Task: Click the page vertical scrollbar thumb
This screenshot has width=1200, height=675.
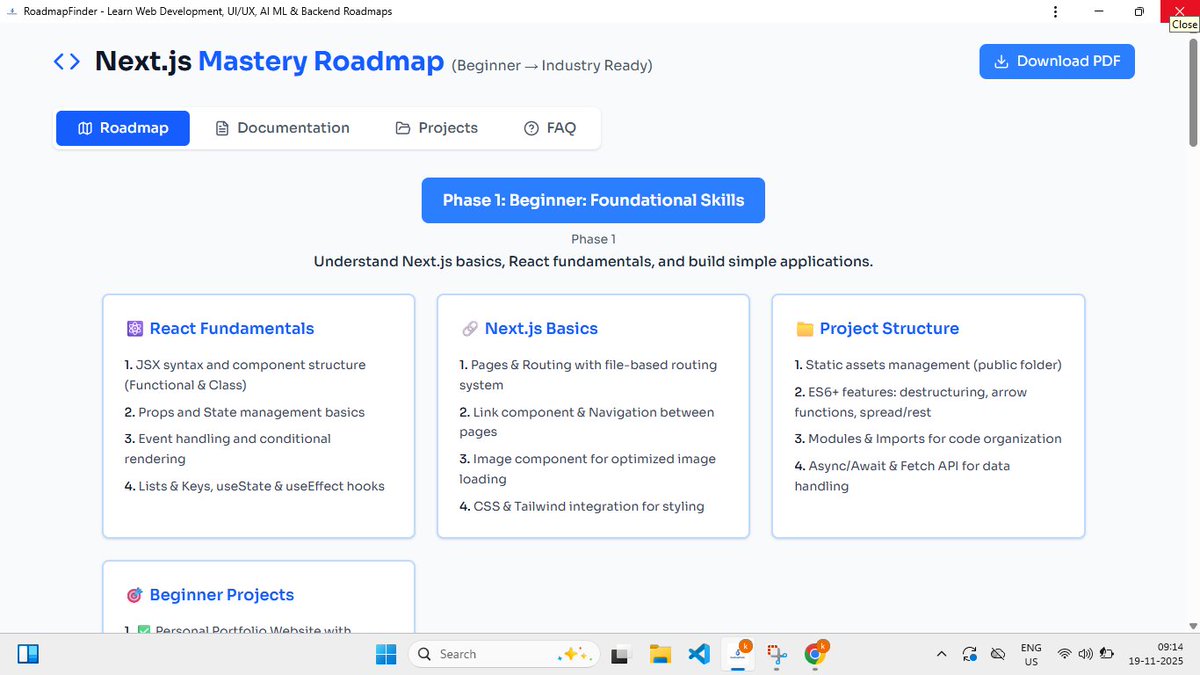Action: point(1192,95)
